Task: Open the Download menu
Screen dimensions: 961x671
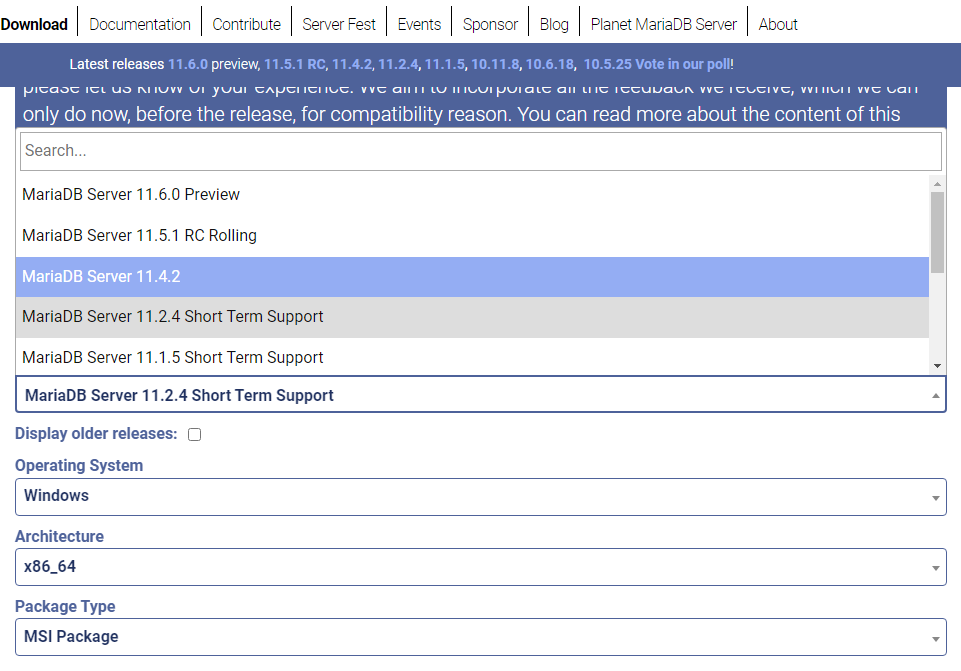Action: coord(35,24)
